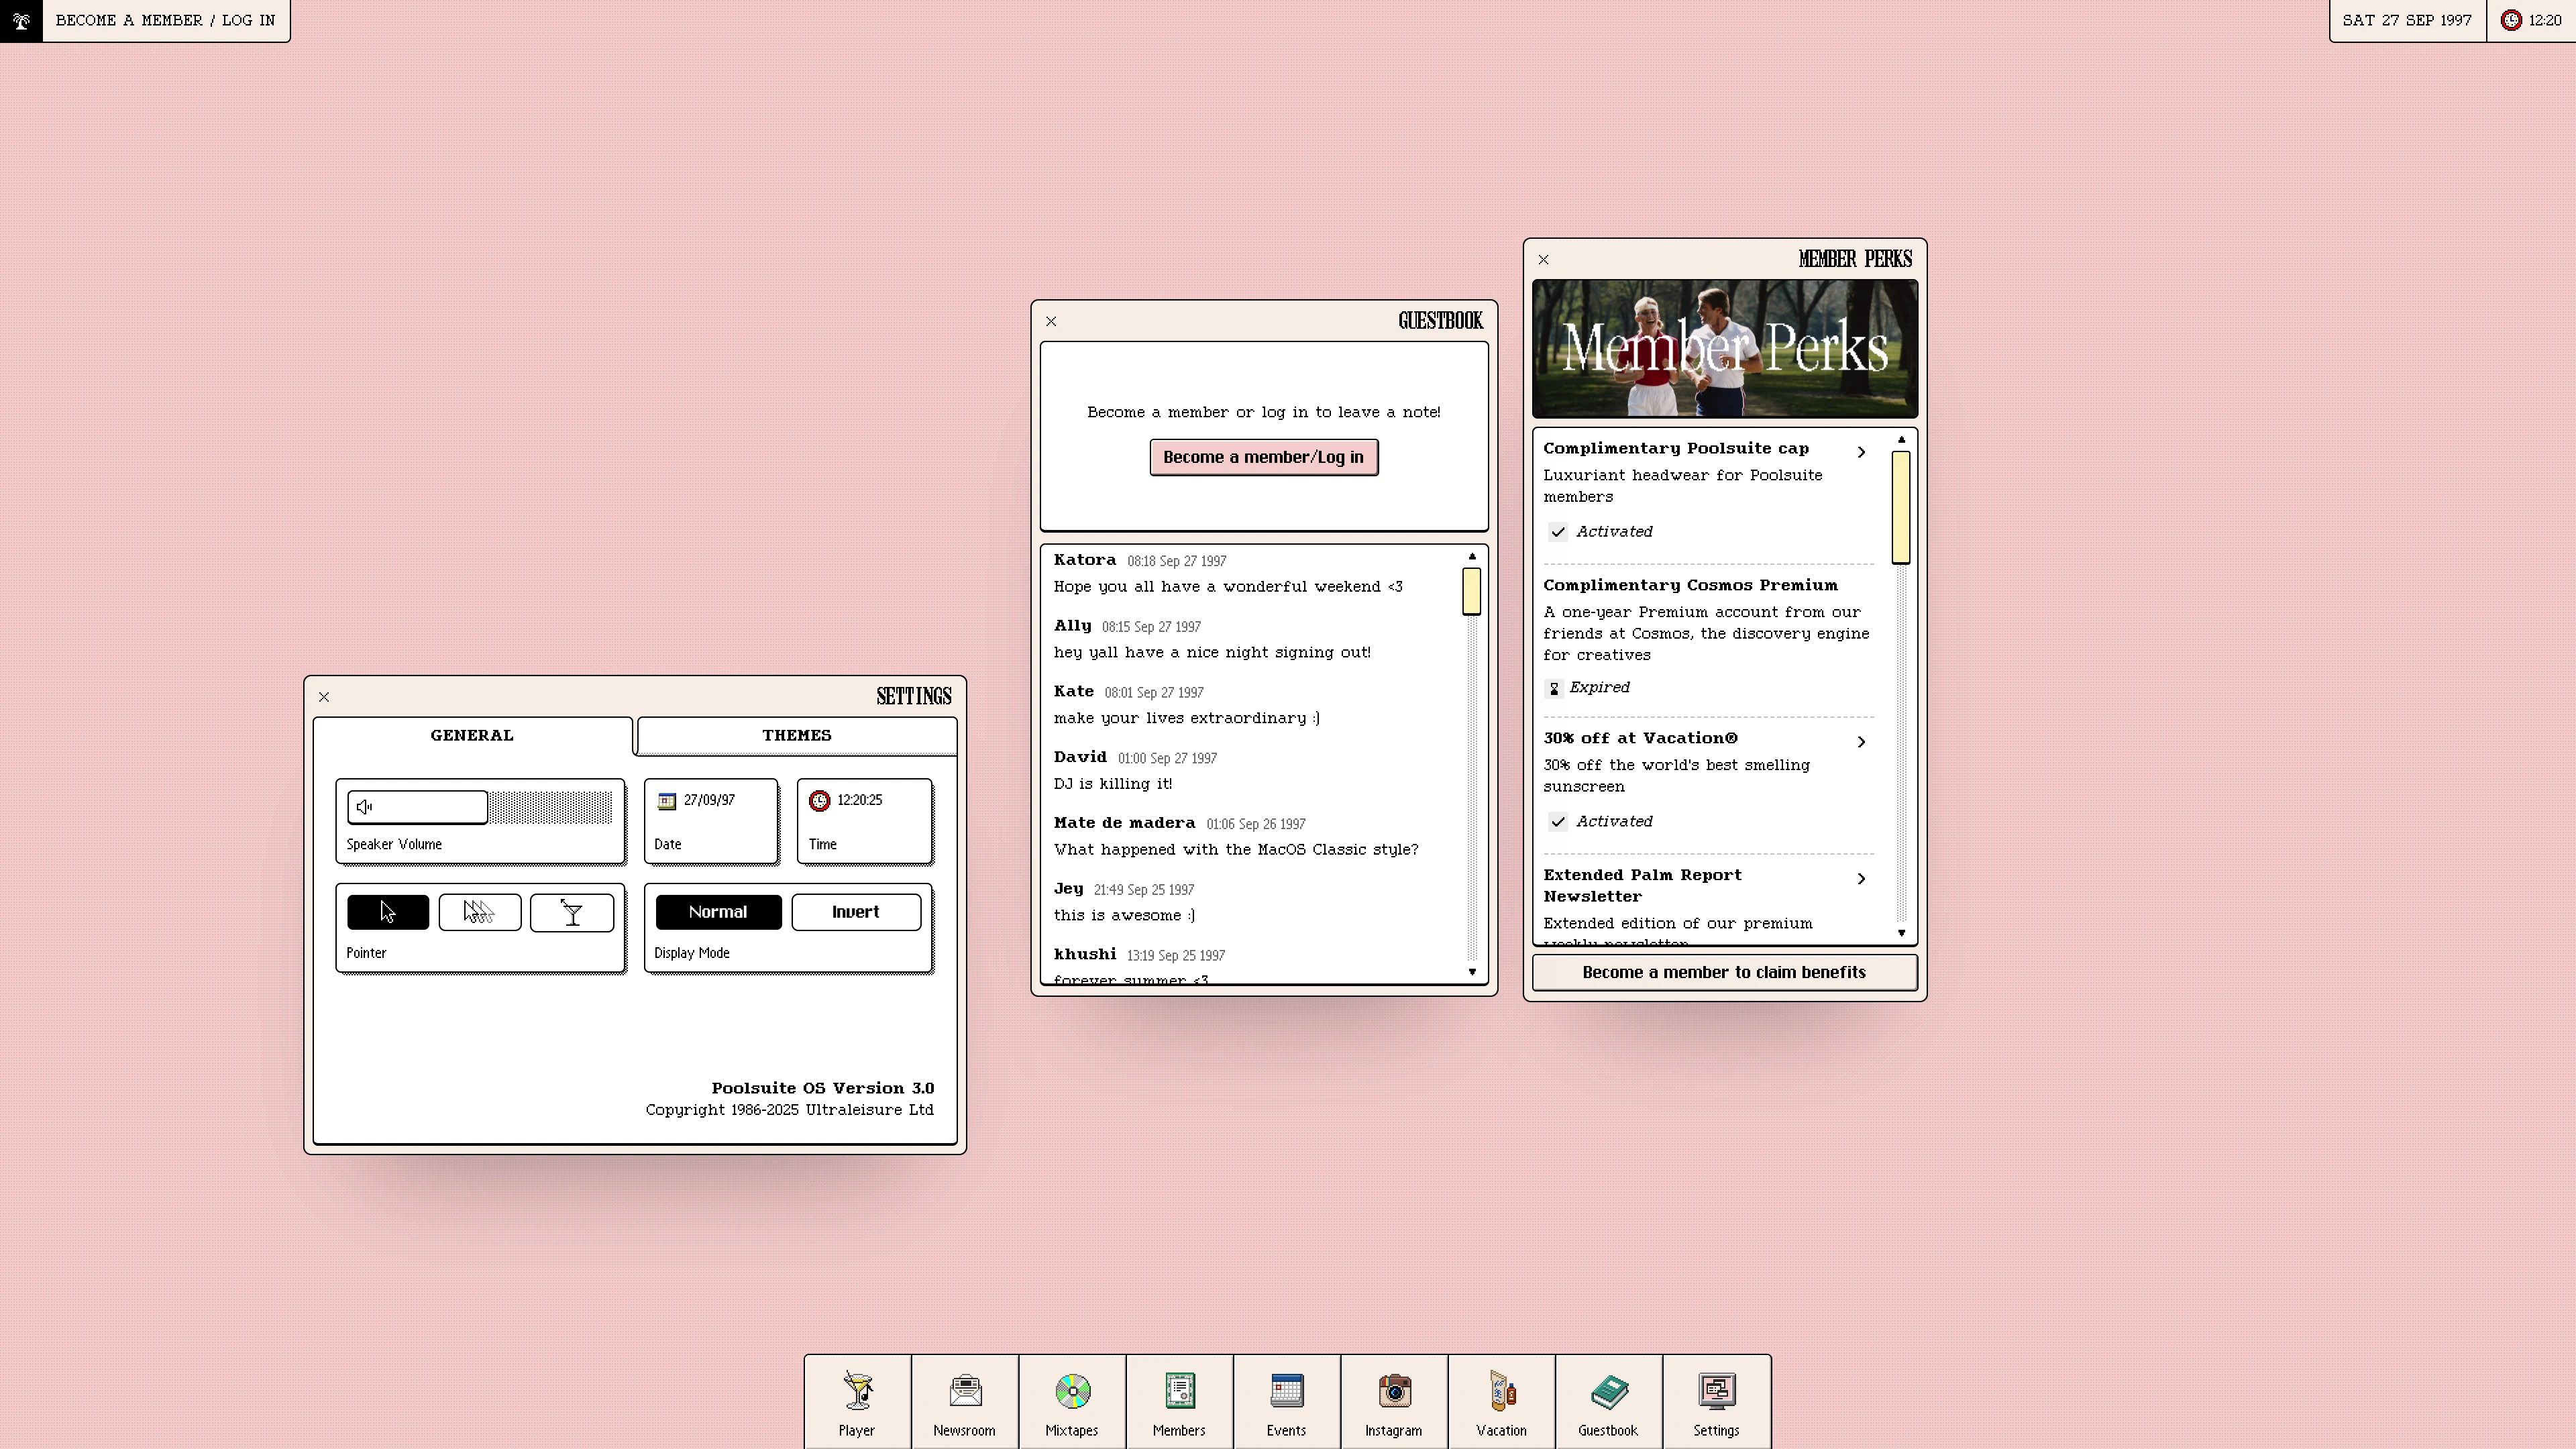Image resolution: width=2576 pixels, height=1449 pixels.
Task: Click Become a member to claim benefits
Action: coord(1723,972)
